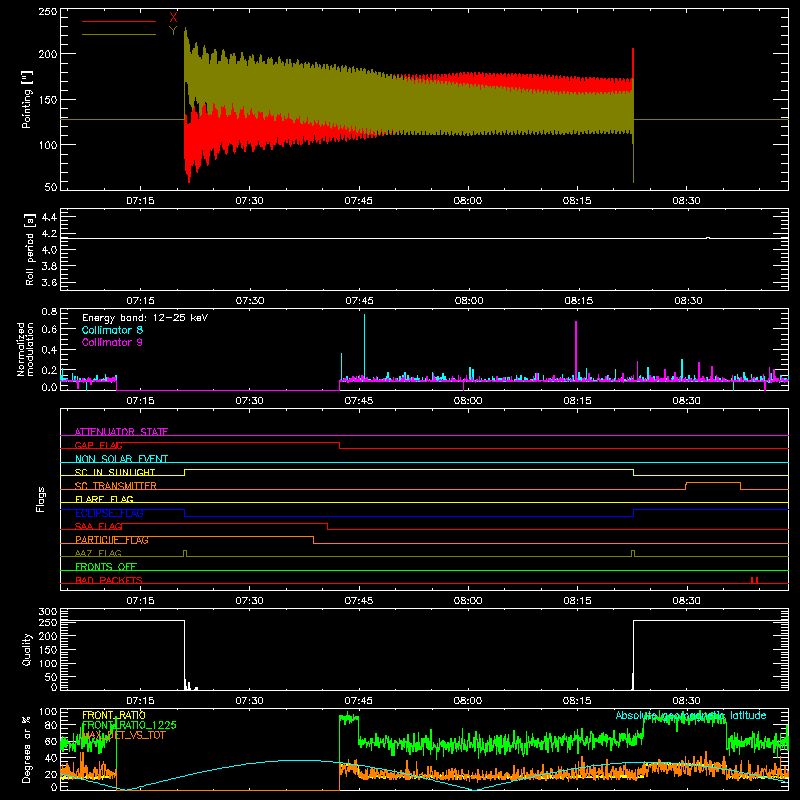This screenshot has width=800, height=800.
Task: Click the yellow FRONT_RATIO legend label
Action: tap(114, 715)
